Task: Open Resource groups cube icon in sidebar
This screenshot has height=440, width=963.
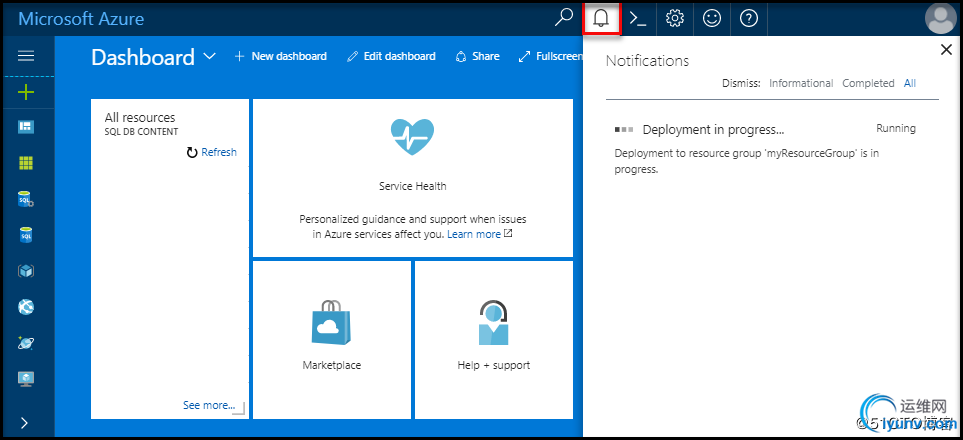Action: 26,271
